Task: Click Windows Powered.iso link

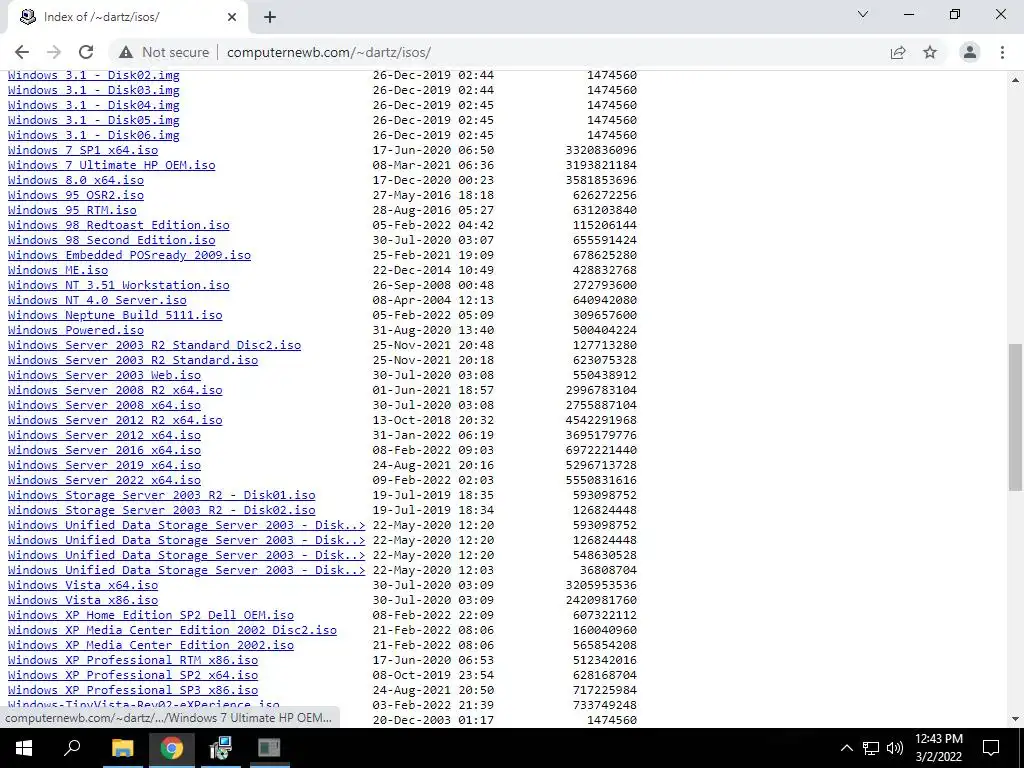Action: coord(76,330)
